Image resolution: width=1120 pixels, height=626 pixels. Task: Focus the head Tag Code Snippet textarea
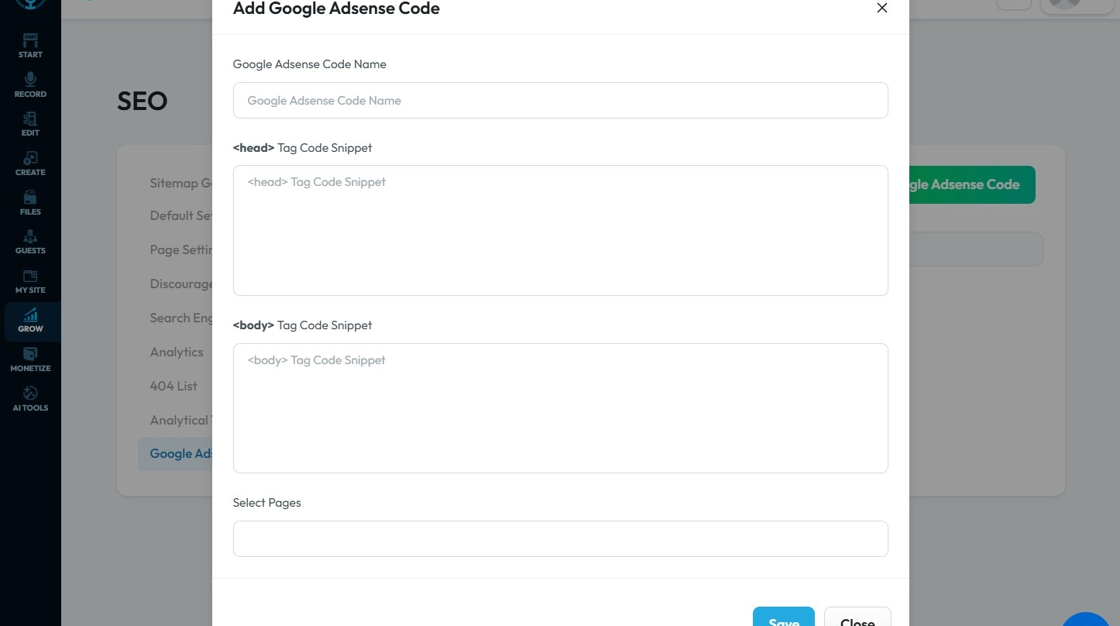click(560, 230)
